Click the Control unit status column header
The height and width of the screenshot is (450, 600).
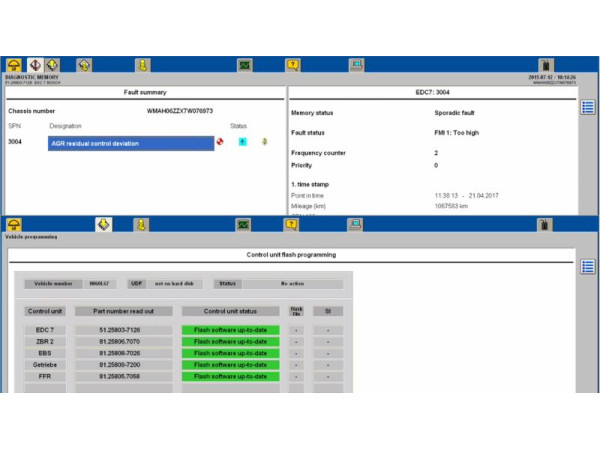231,311
